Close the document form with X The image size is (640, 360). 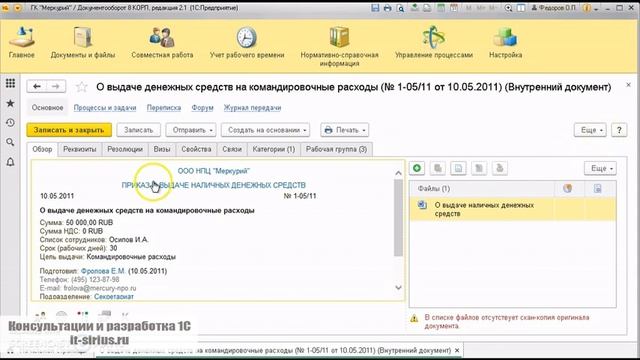point(629,85)
